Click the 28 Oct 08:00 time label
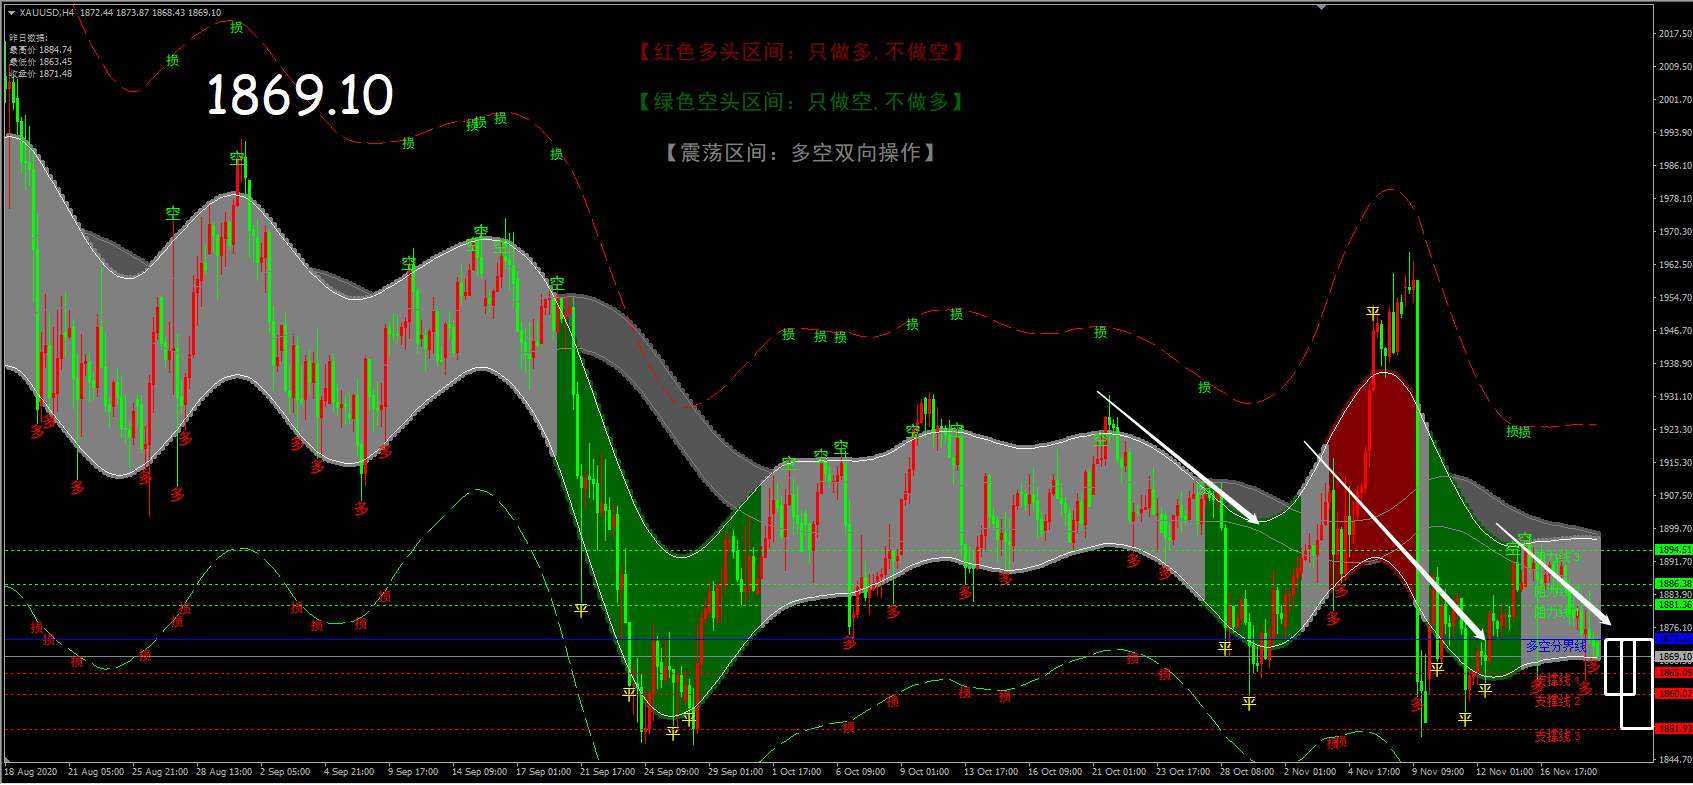Viewport: 1693px width, 785px height. click(x=1247, y=772)
